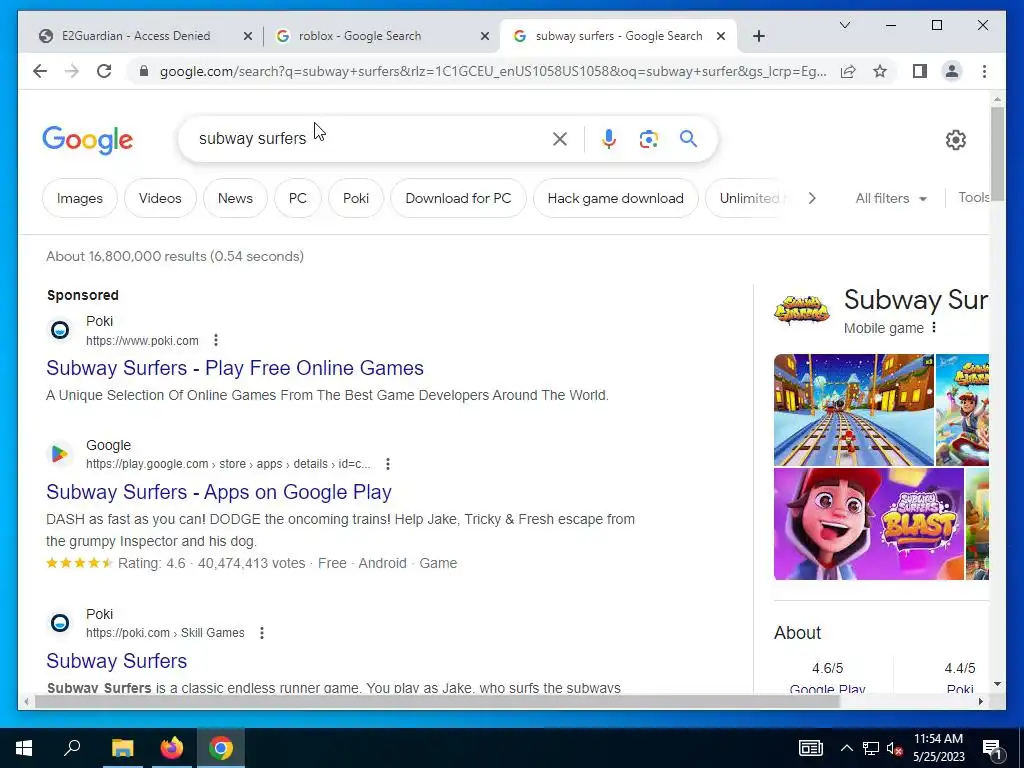Click the vertical page scrollbar thumb
The height and width of the screenshot is (768, 1024).
point(997,154)
